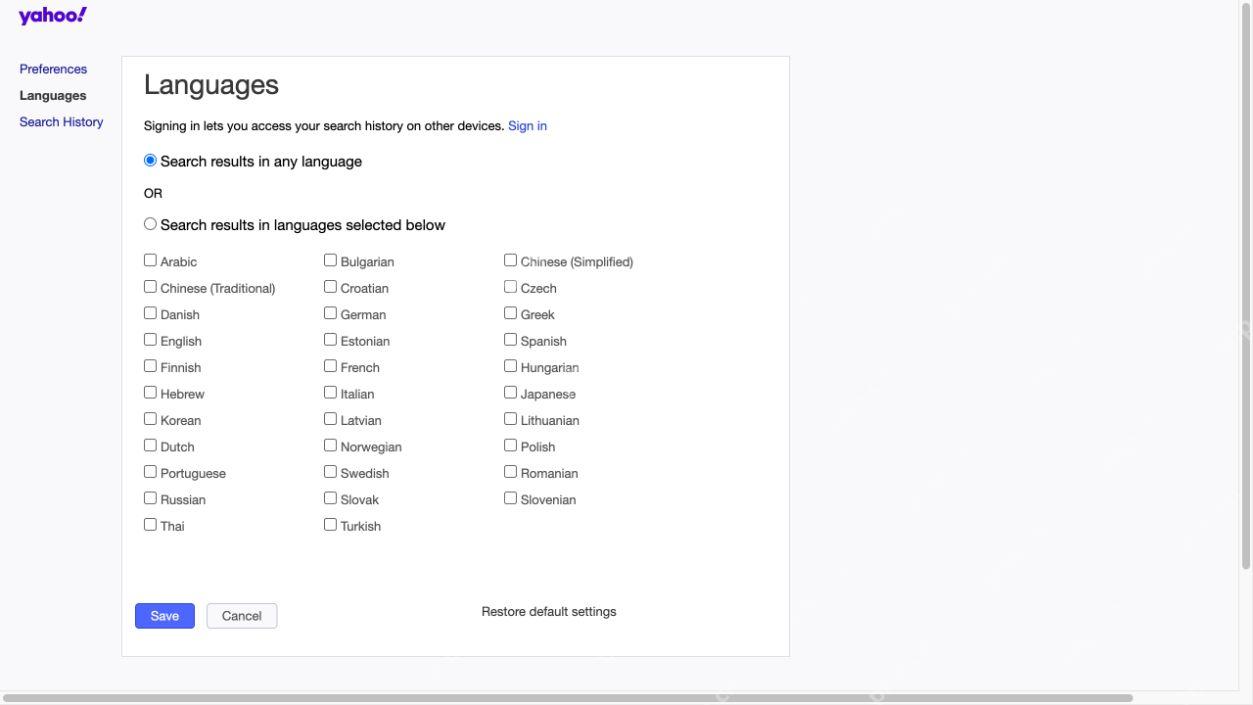
Task: Check the Russian checkbox
Action: pyautogui.click(x=151, y=498)
